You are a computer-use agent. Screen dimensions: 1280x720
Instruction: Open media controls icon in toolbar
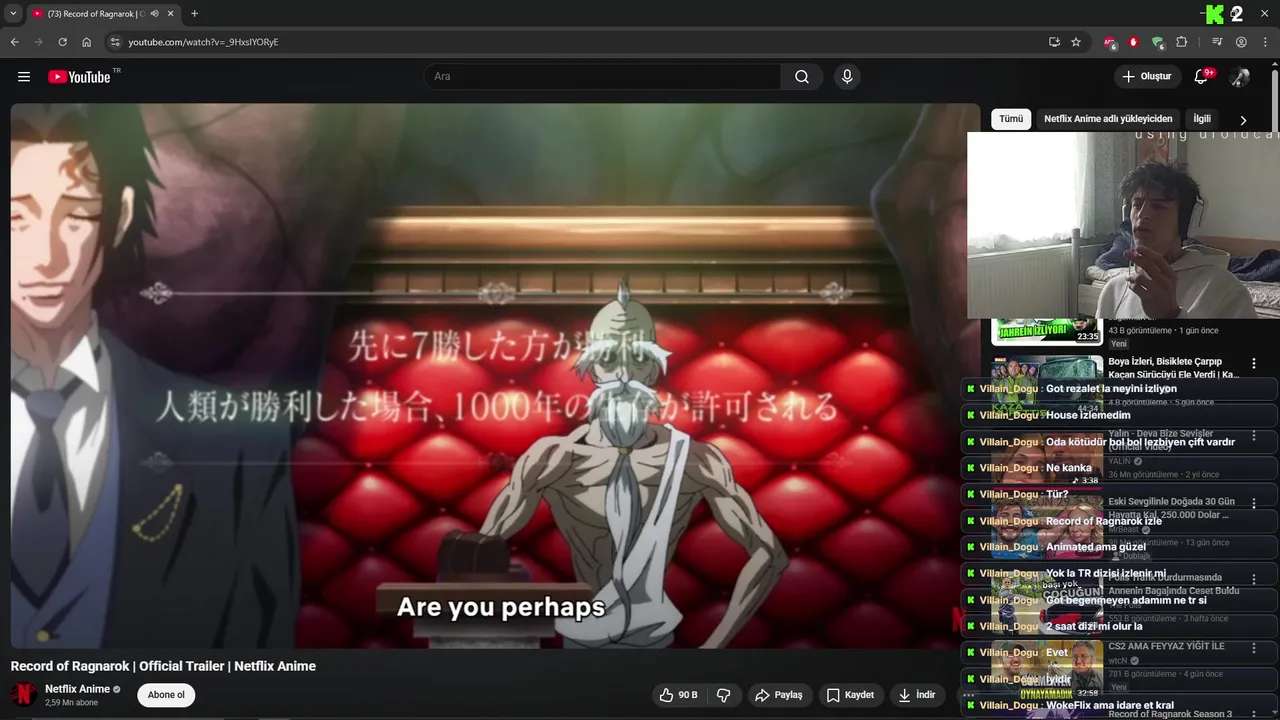[1217, 42]
